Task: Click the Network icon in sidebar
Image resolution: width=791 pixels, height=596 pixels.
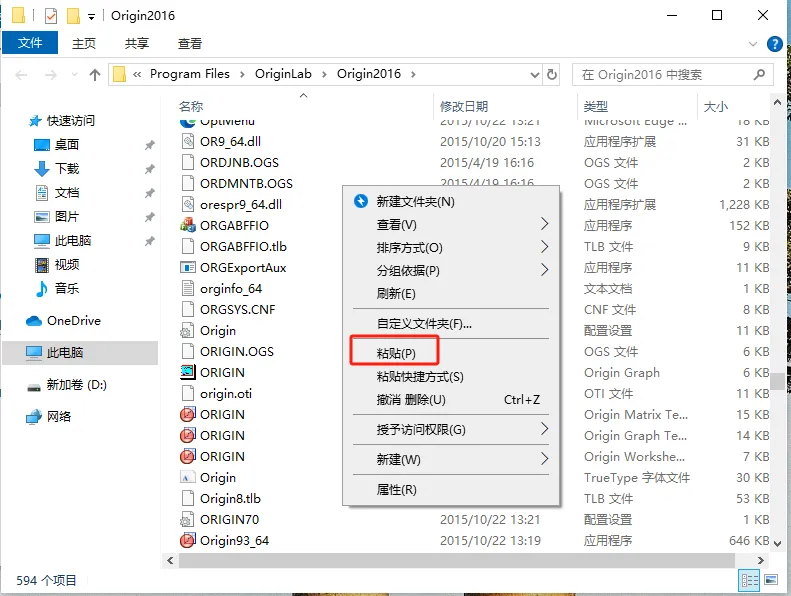Action: pyautogui.click(x=34, y=417)
